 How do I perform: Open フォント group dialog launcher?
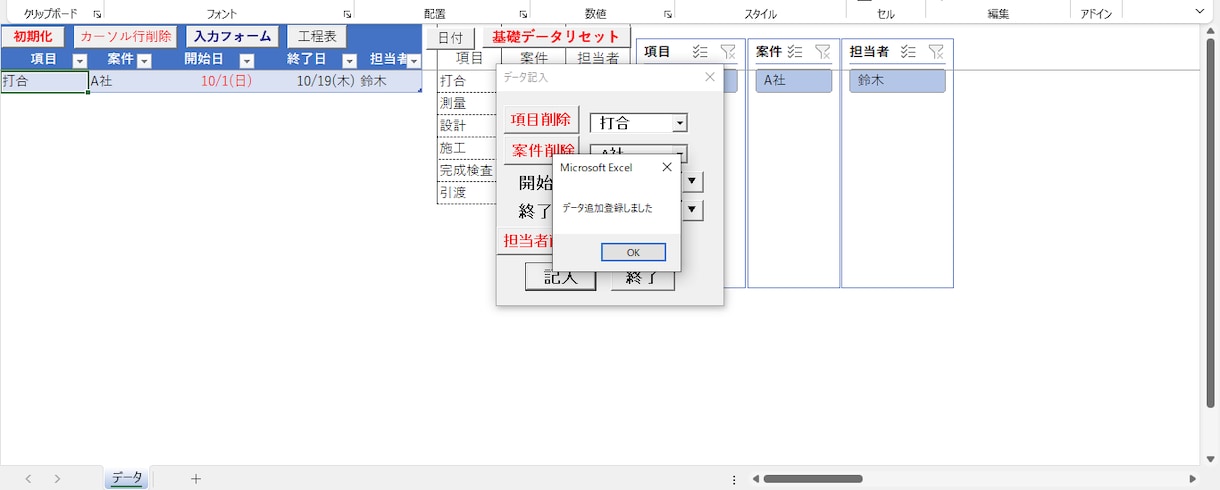pos(347,14)
